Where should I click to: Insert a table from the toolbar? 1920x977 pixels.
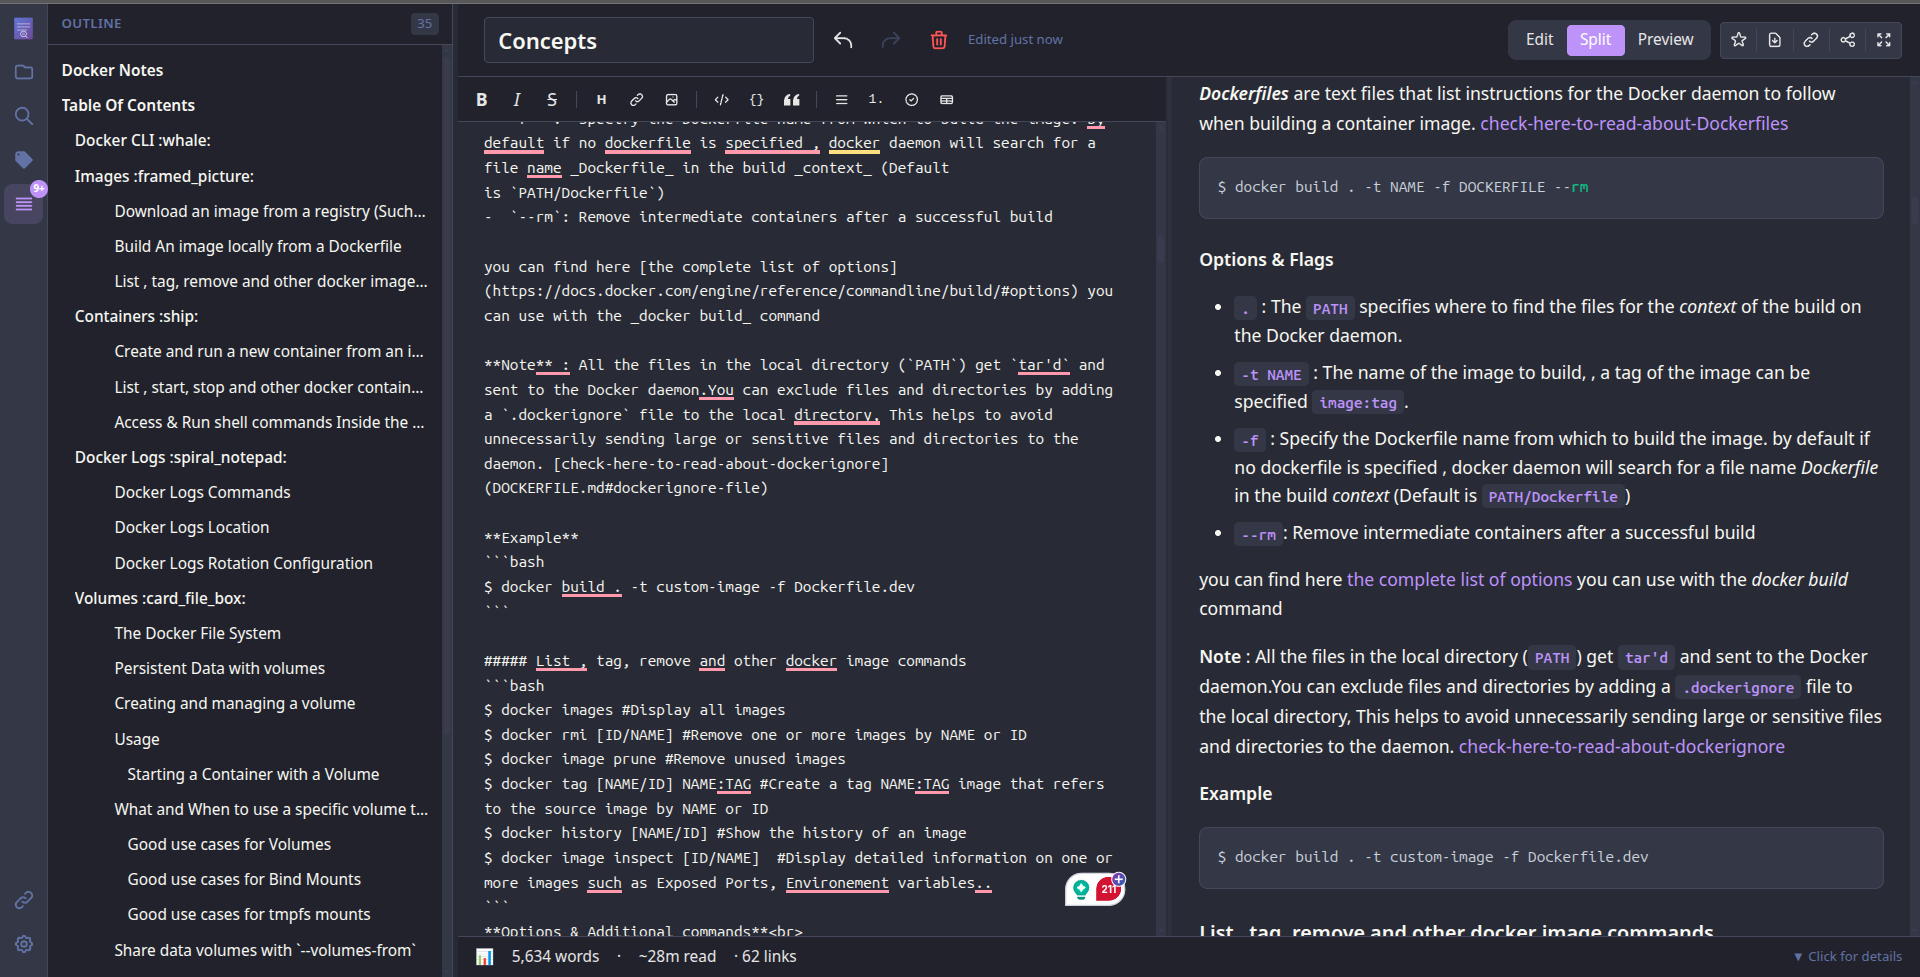point(946,99)
